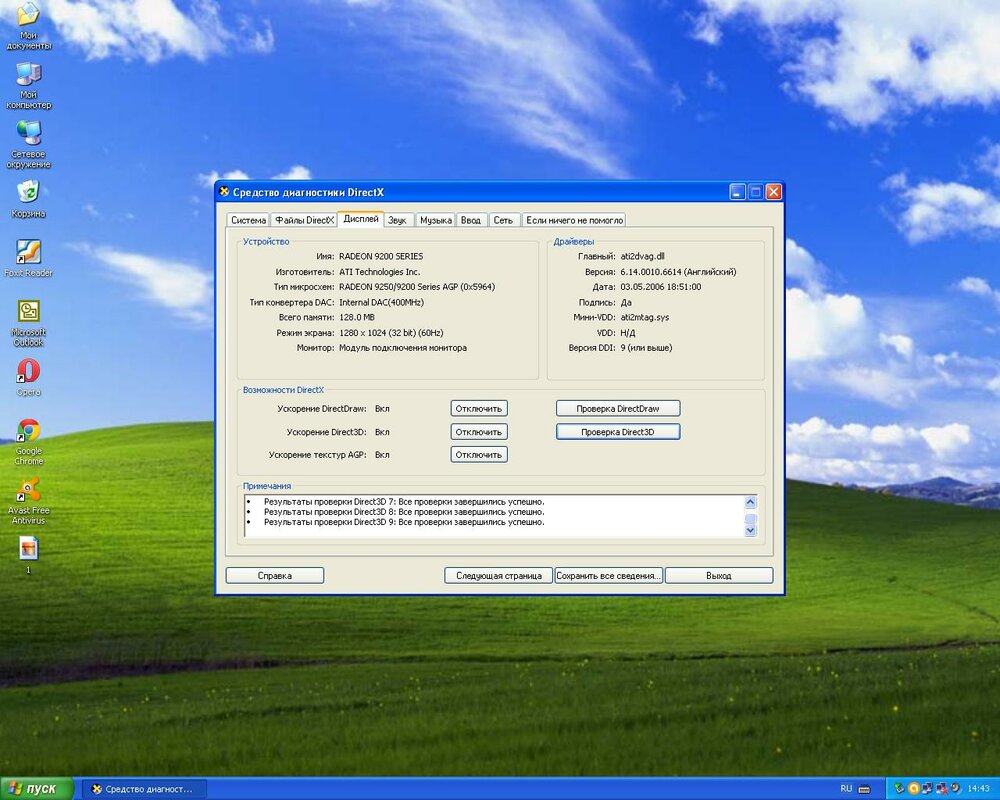Switch to the Система tab
This screenshot has height=800, width=1000.
coord(248,220)
